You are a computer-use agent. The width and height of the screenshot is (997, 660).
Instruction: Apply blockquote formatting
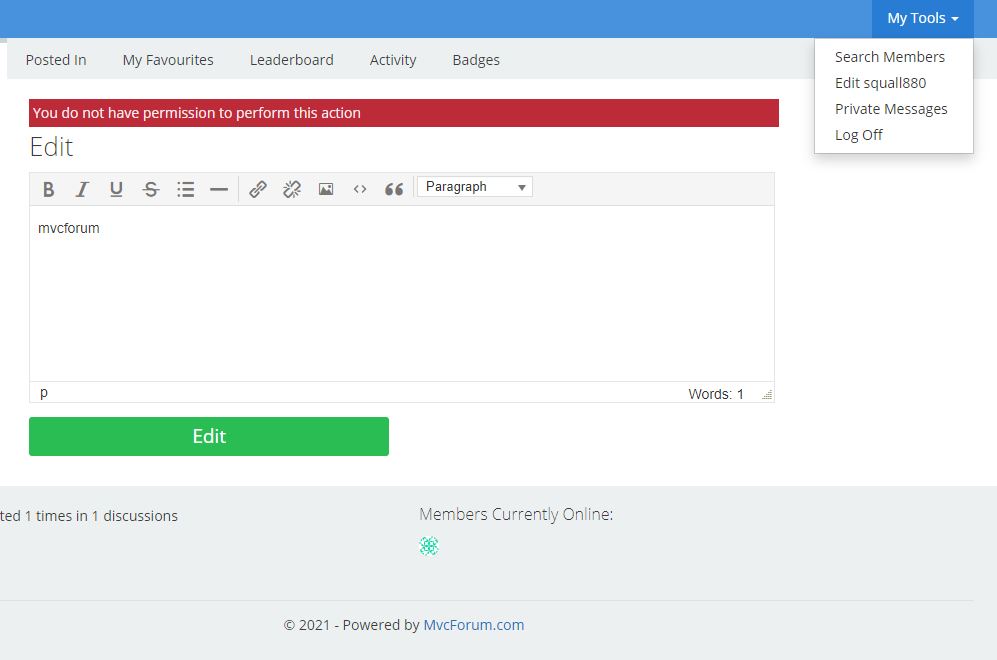[394, 189]
